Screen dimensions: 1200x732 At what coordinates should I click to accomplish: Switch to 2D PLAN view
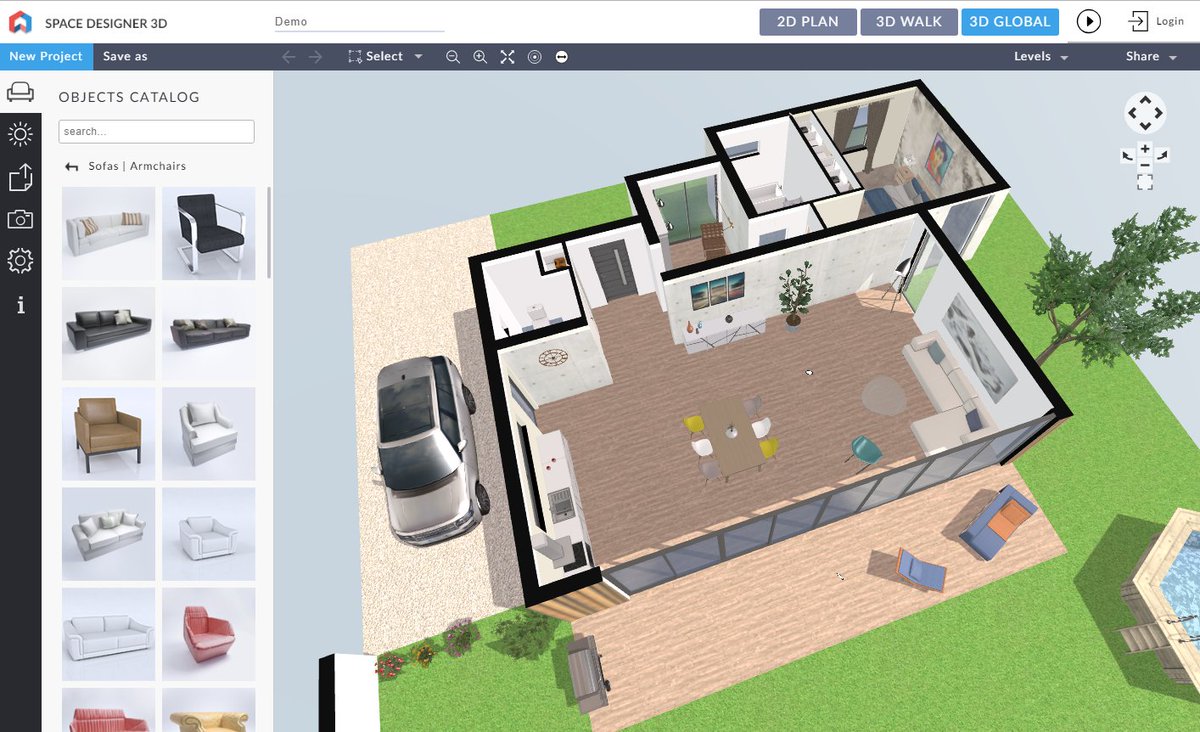point(808,22)
